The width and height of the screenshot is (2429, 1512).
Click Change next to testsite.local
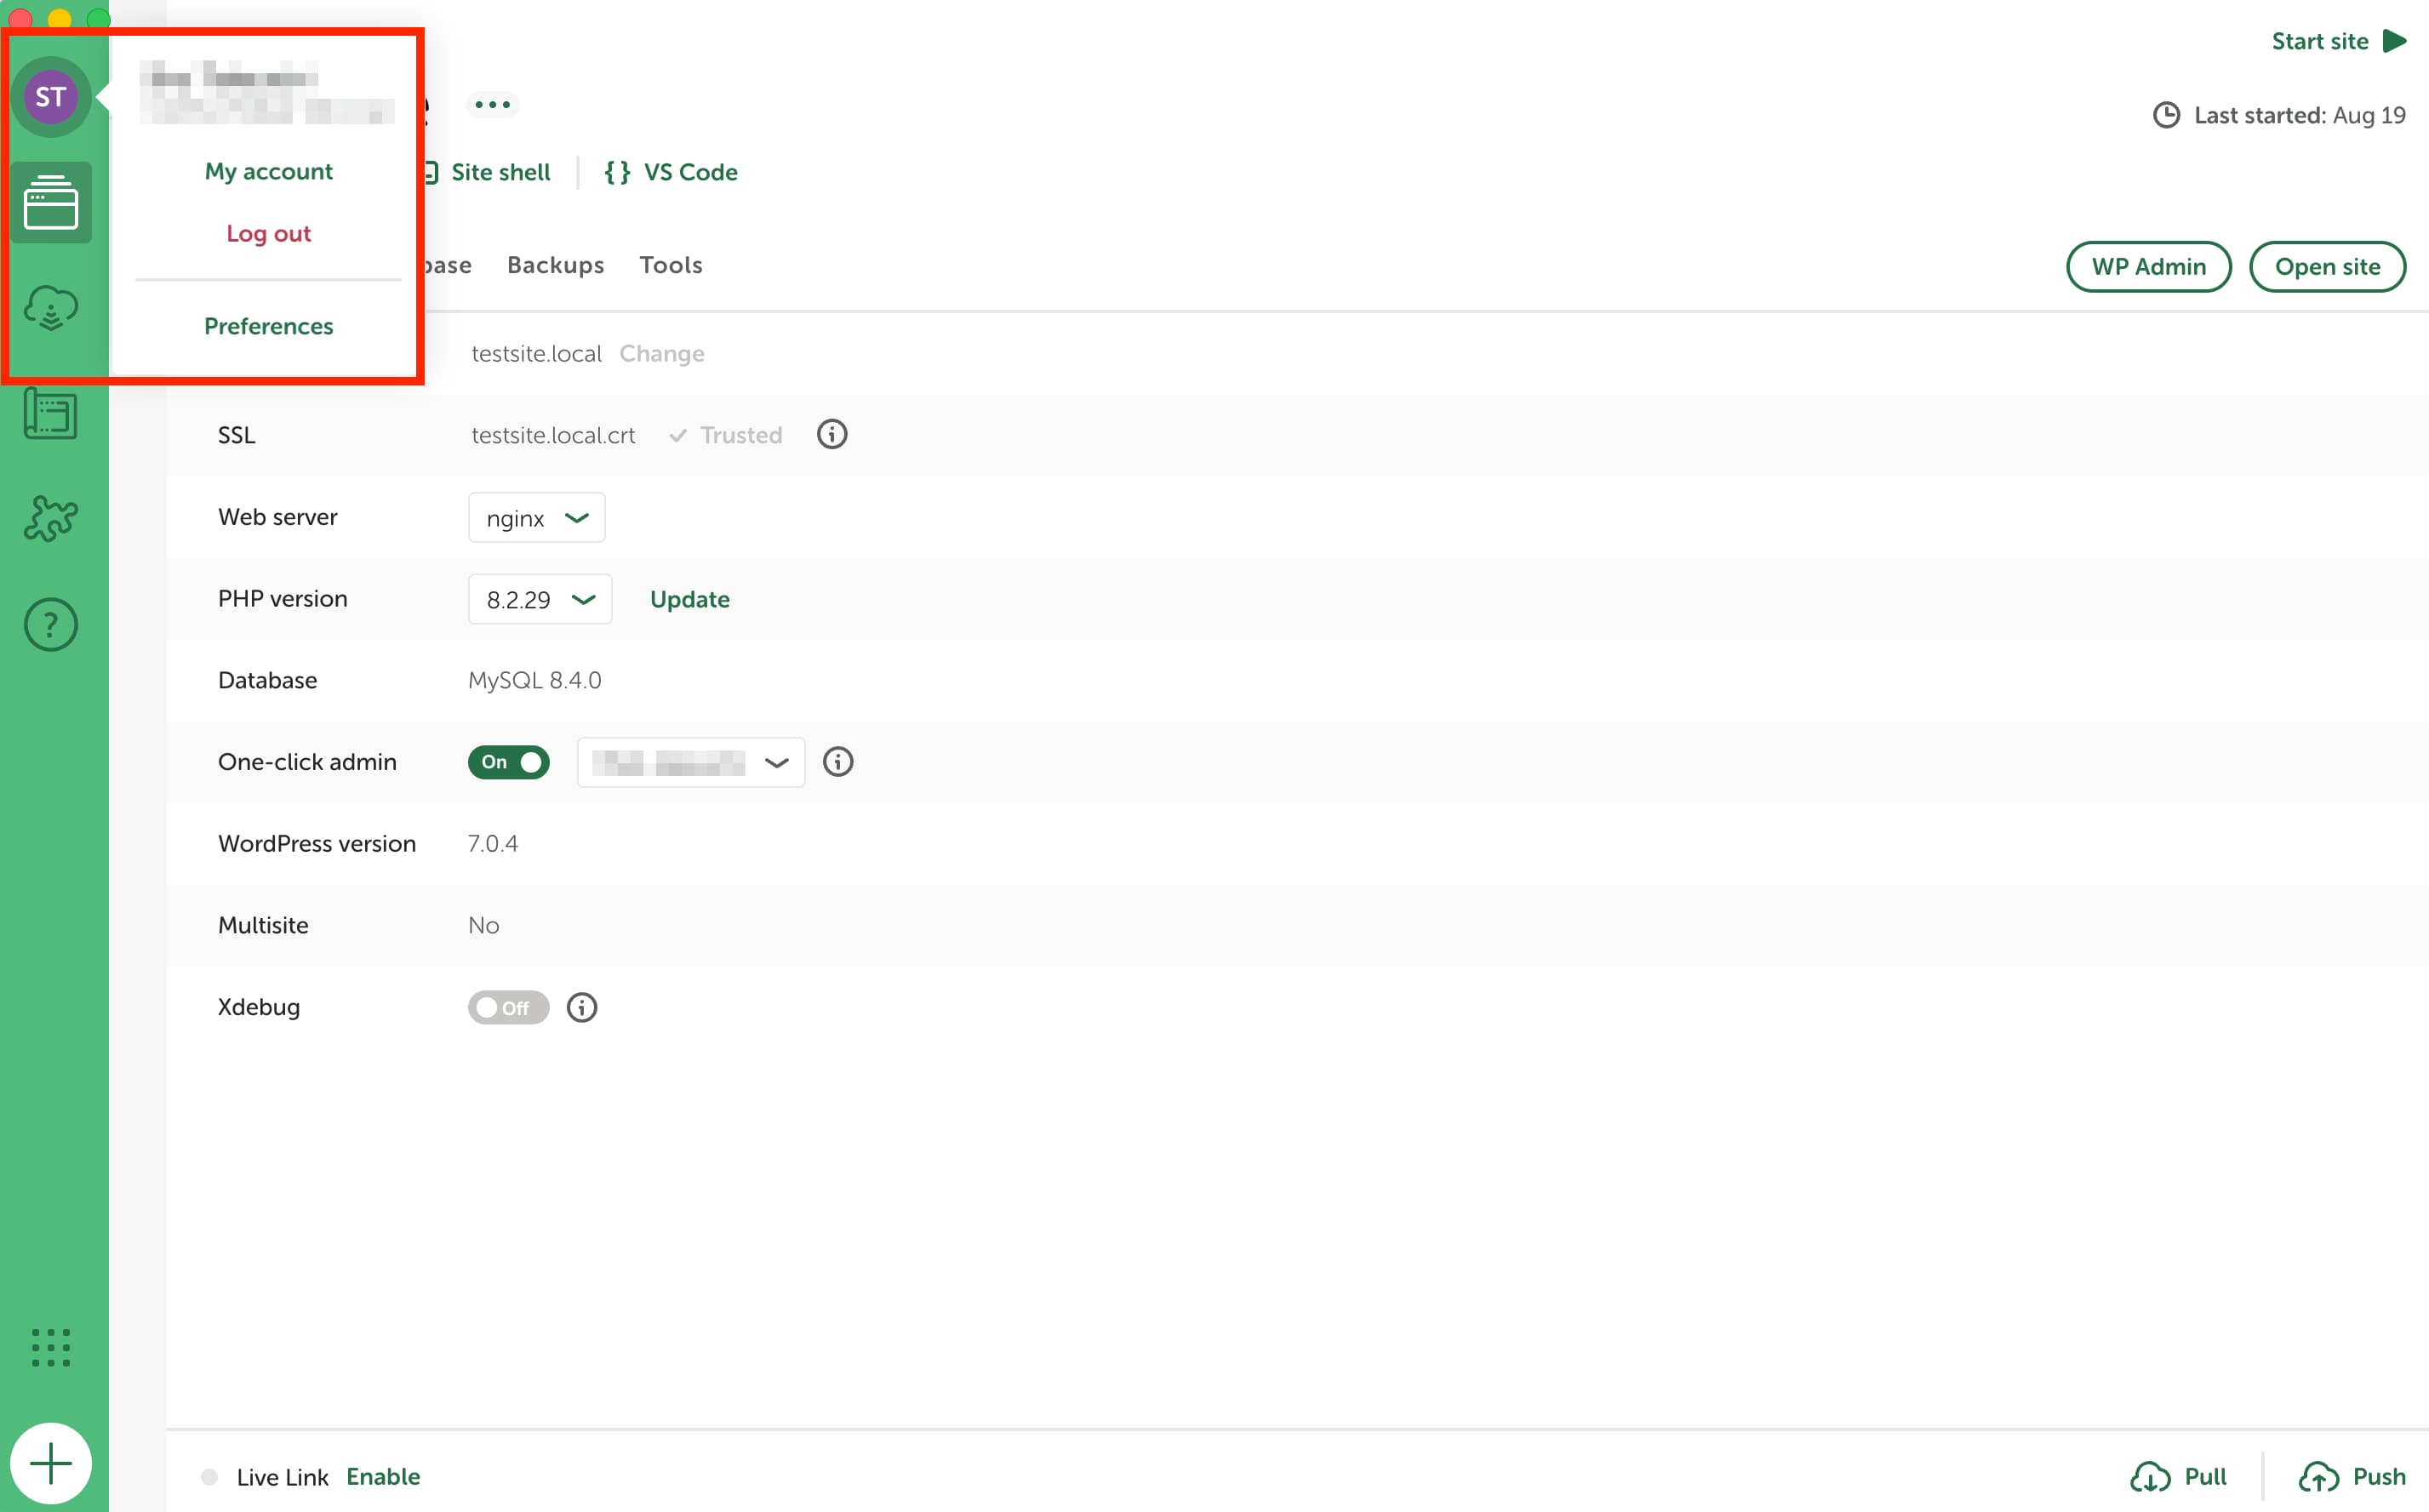pyautogui.click(x=662, y=354)
